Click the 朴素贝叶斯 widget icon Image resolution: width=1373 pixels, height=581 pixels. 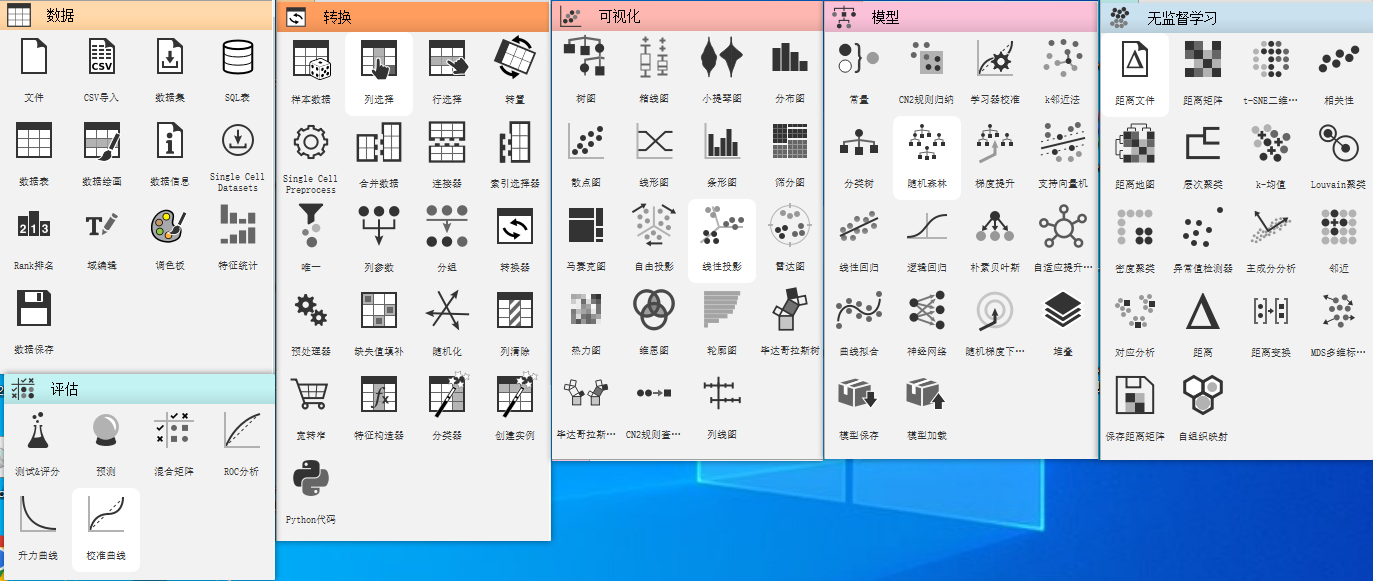(995, 227)
